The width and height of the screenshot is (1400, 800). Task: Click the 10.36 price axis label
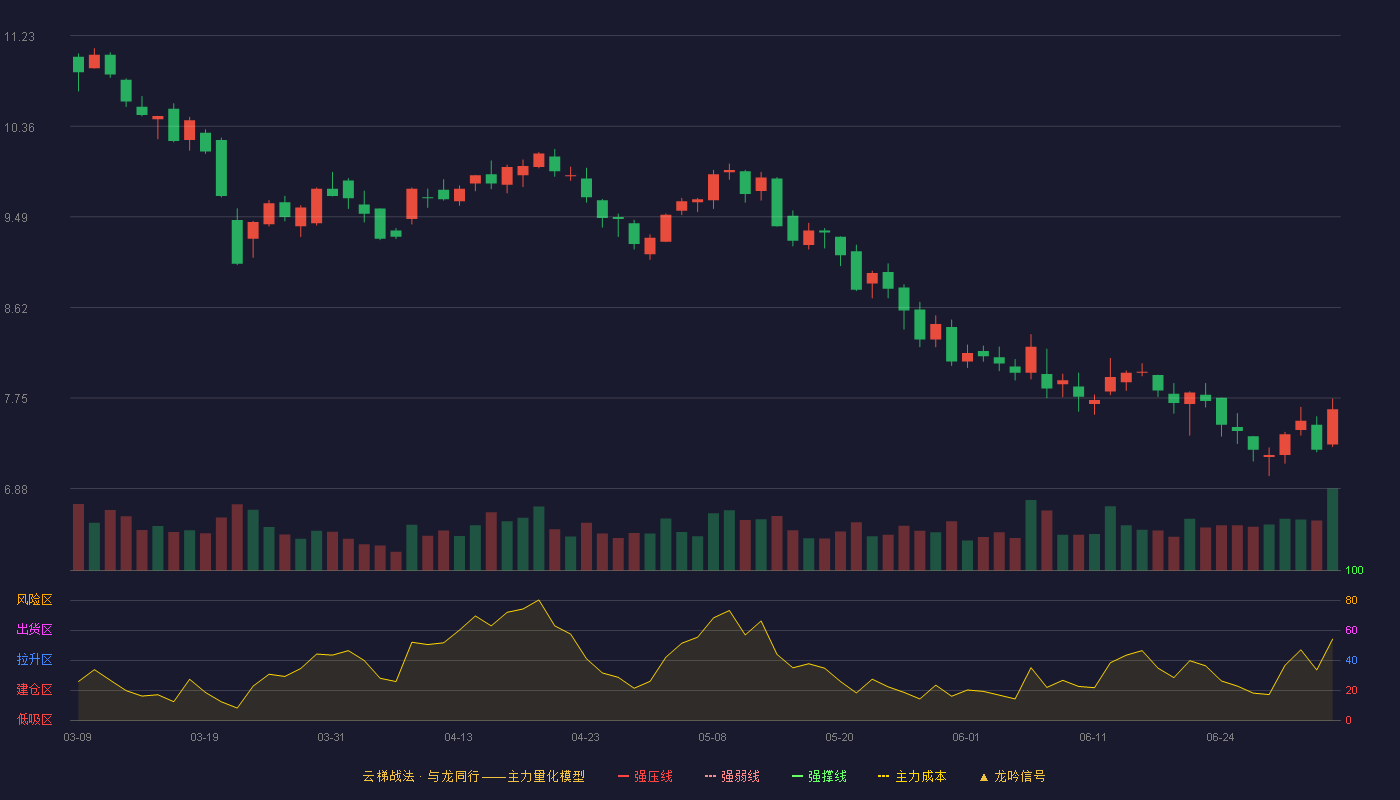pos(19,128)
